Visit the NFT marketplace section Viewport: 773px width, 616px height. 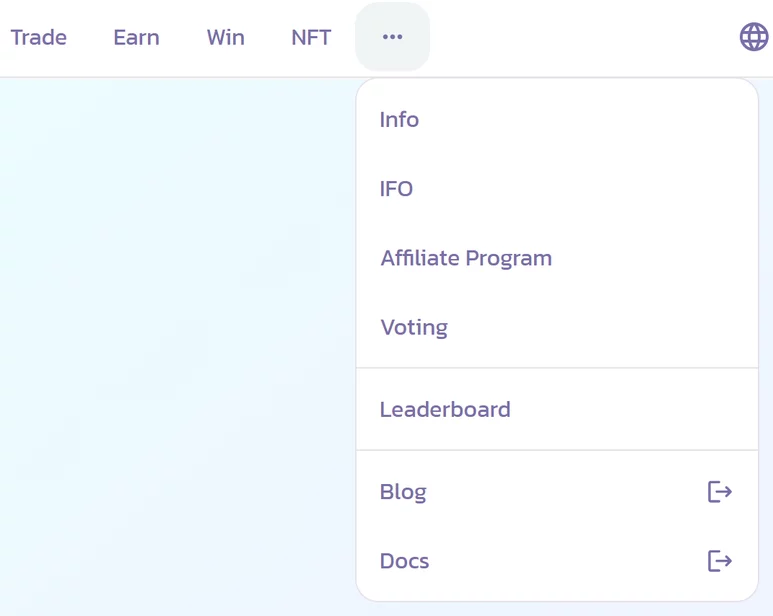point(311,37)
